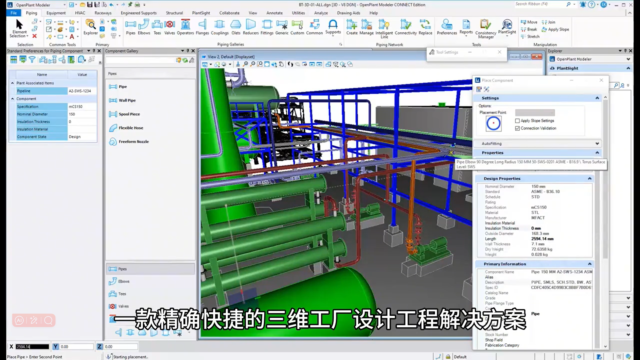
Task: Collapse the Design Properties section
Action: click(x=589, y=179)
